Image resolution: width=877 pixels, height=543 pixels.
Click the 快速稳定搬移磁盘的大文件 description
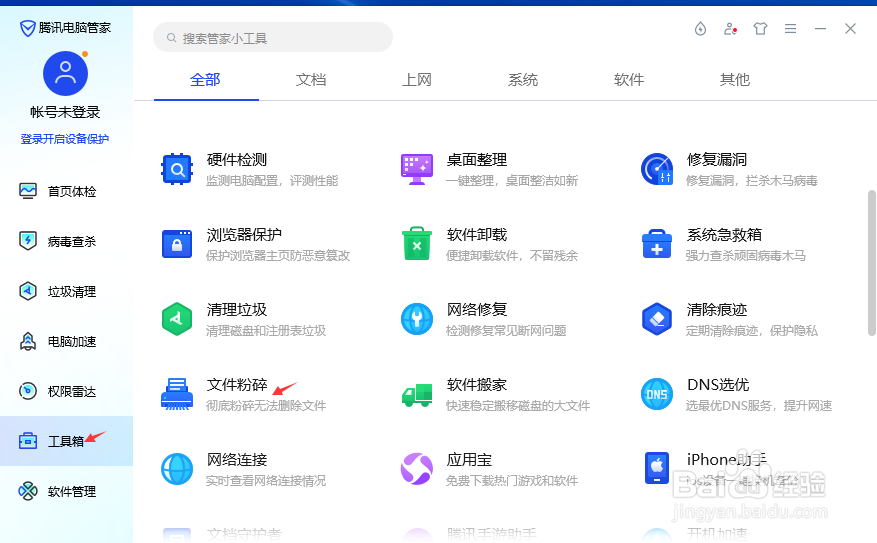tap(518, 405)
